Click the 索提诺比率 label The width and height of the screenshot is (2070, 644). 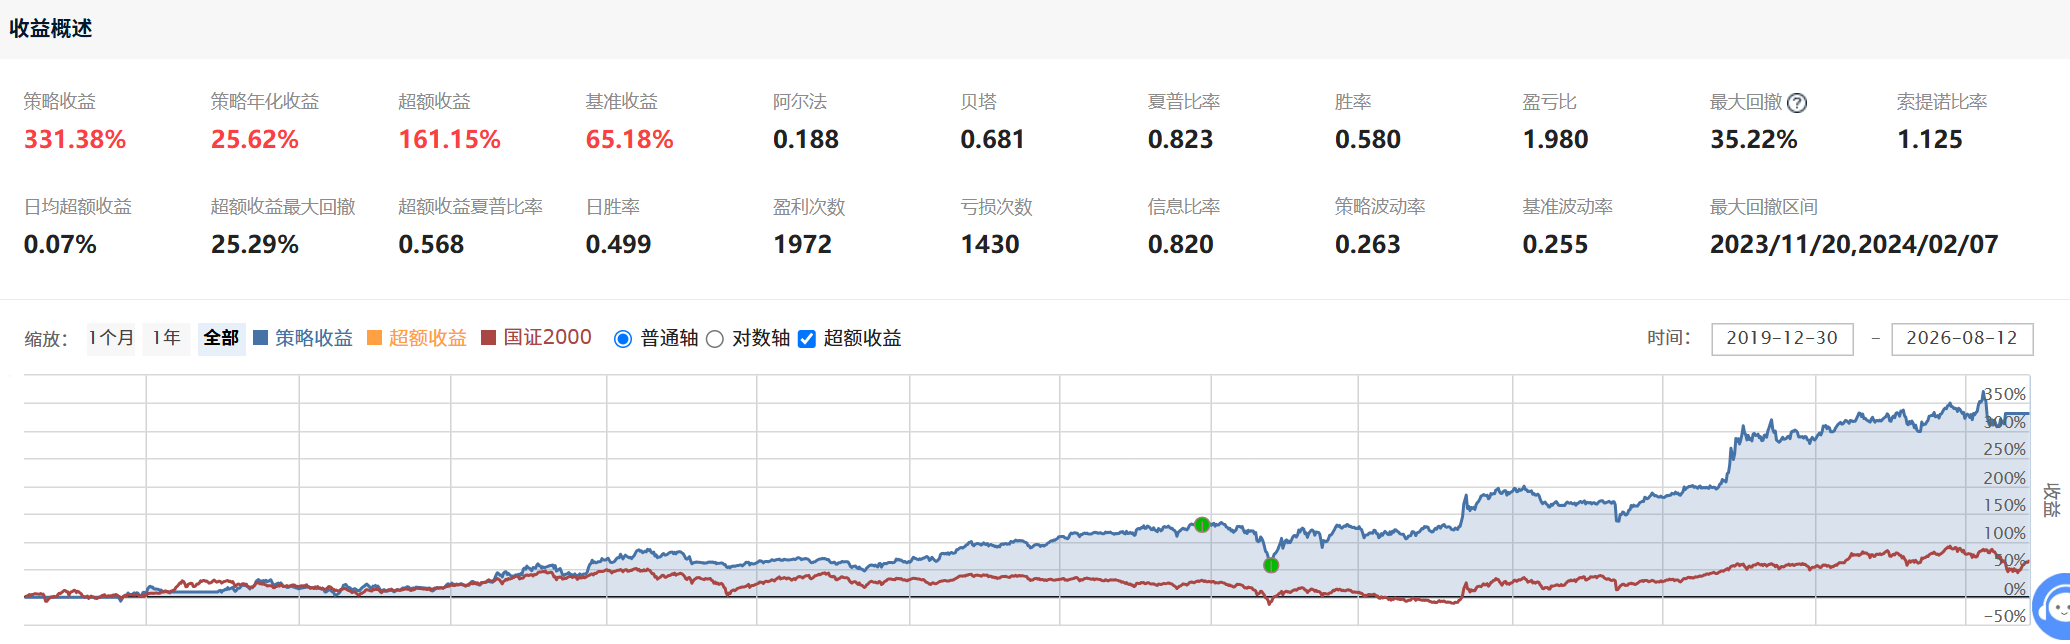1942,102
